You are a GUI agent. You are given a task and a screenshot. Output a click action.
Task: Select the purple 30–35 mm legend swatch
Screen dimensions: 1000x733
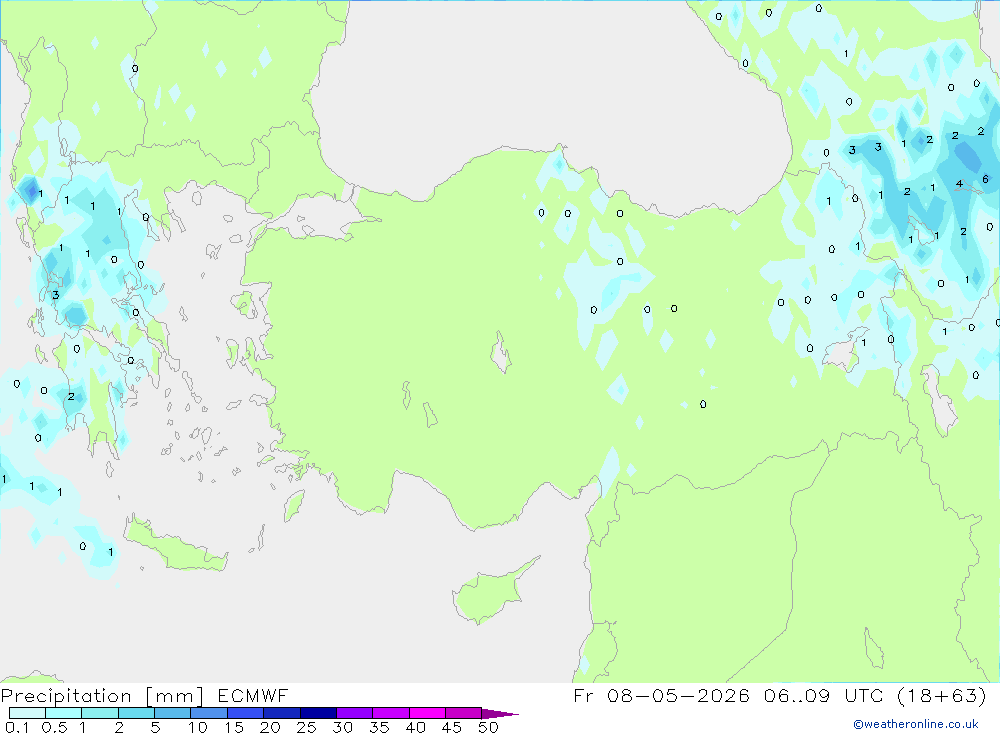354,713
